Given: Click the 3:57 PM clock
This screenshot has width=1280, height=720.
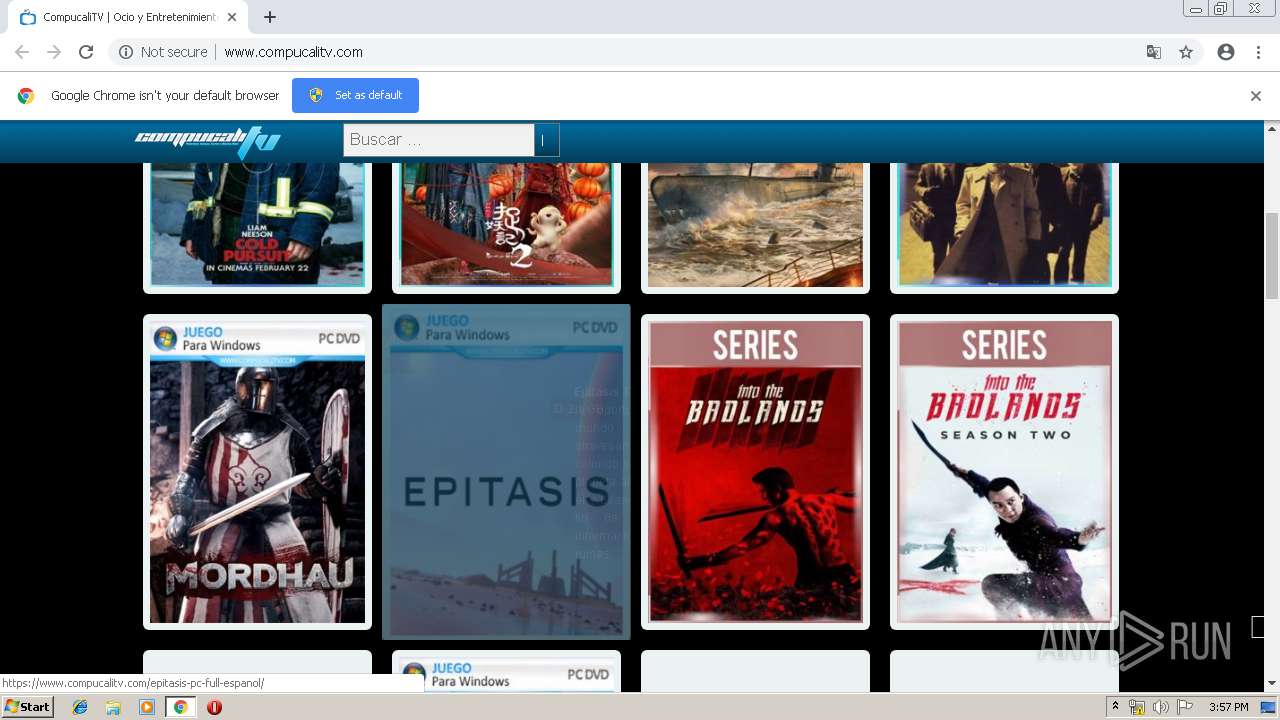Looking at the screenshot, I should 1228,707.
